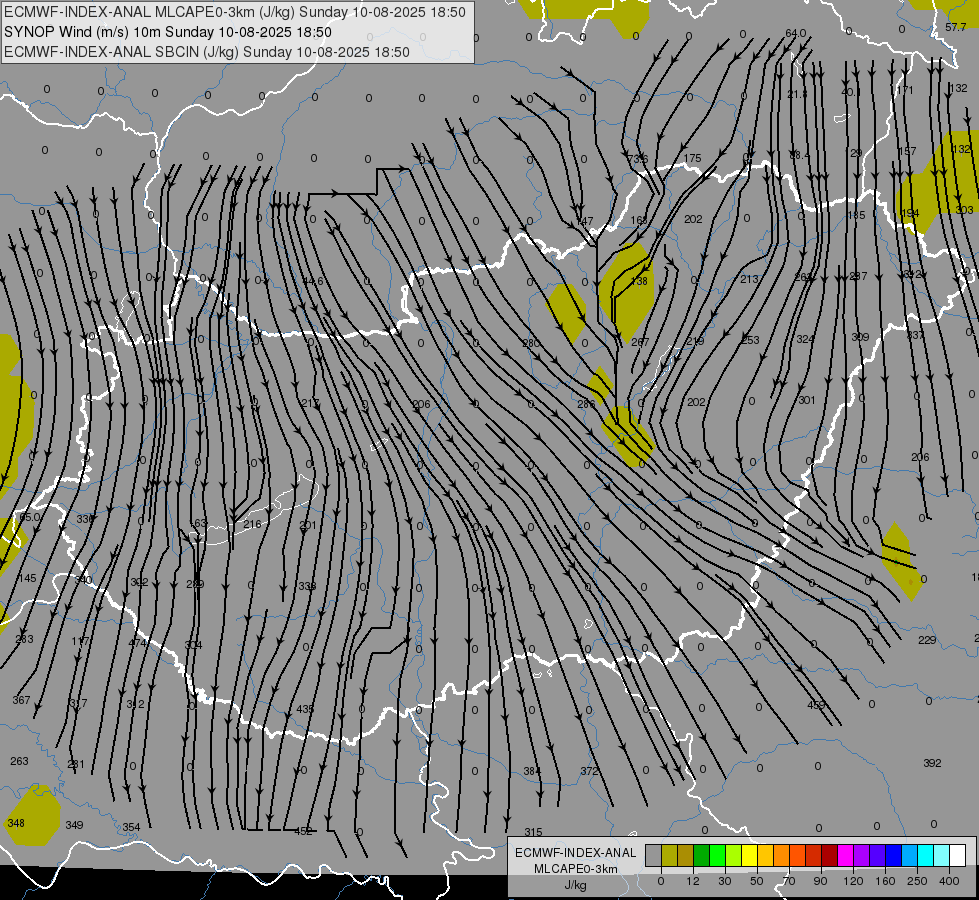The width and height of the screenshot is (979, 900).
Task: Click the bright green legend swatch
Action: point(718,855)
